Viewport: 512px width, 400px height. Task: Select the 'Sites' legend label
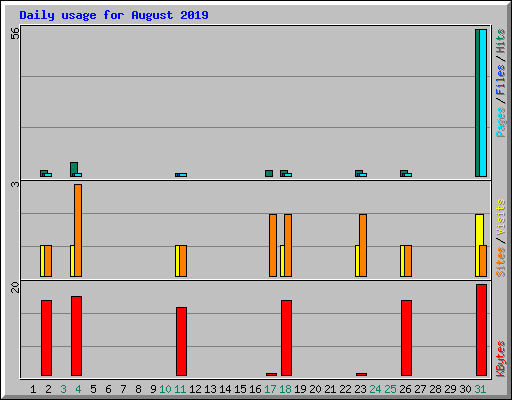[501, 262]
